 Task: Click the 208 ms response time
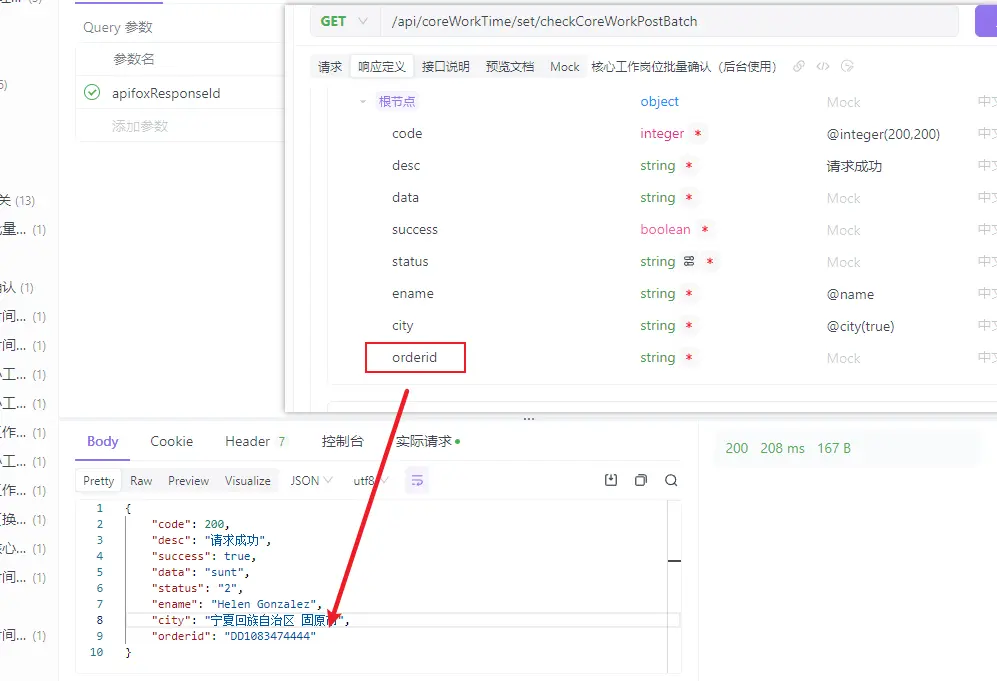782,448
